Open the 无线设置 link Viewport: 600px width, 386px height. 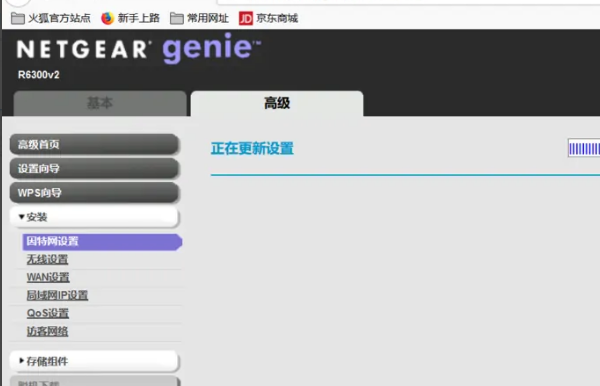point(47,259)
